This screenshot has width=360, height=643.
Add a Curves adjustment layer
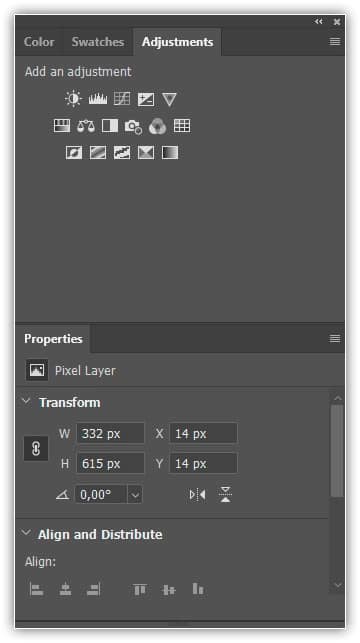click(x=122, y=99)
